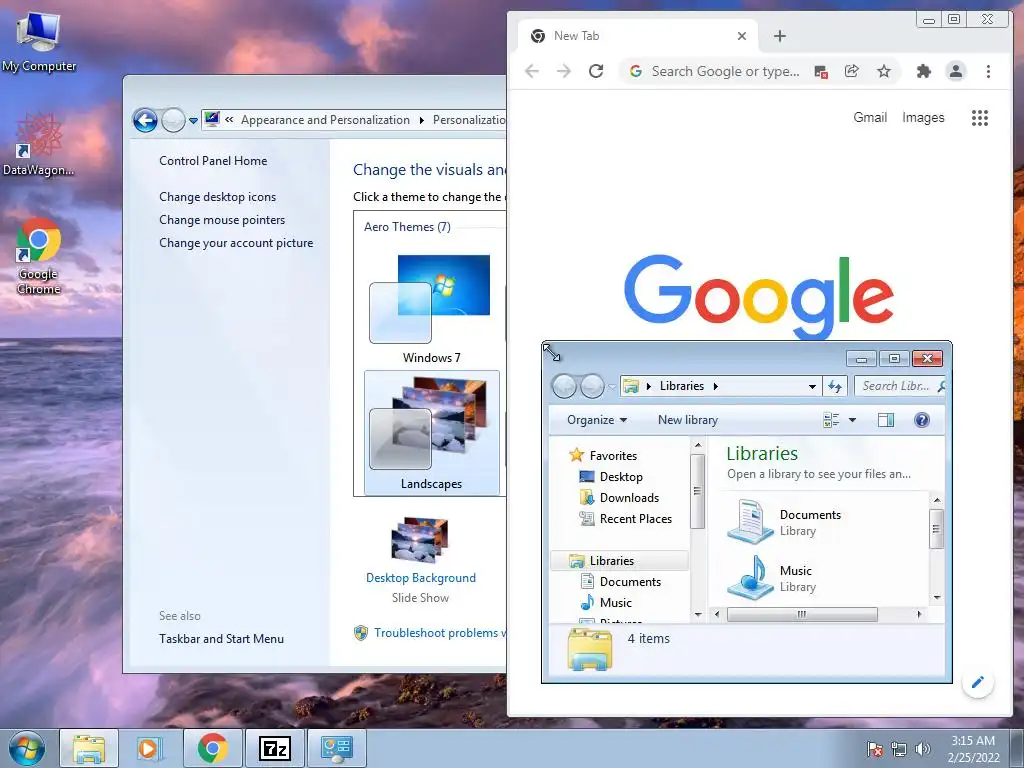The height and width of the screenshot is (768, 1024).
Task: Click Control Panel Home link
Action: coord(213,161)
